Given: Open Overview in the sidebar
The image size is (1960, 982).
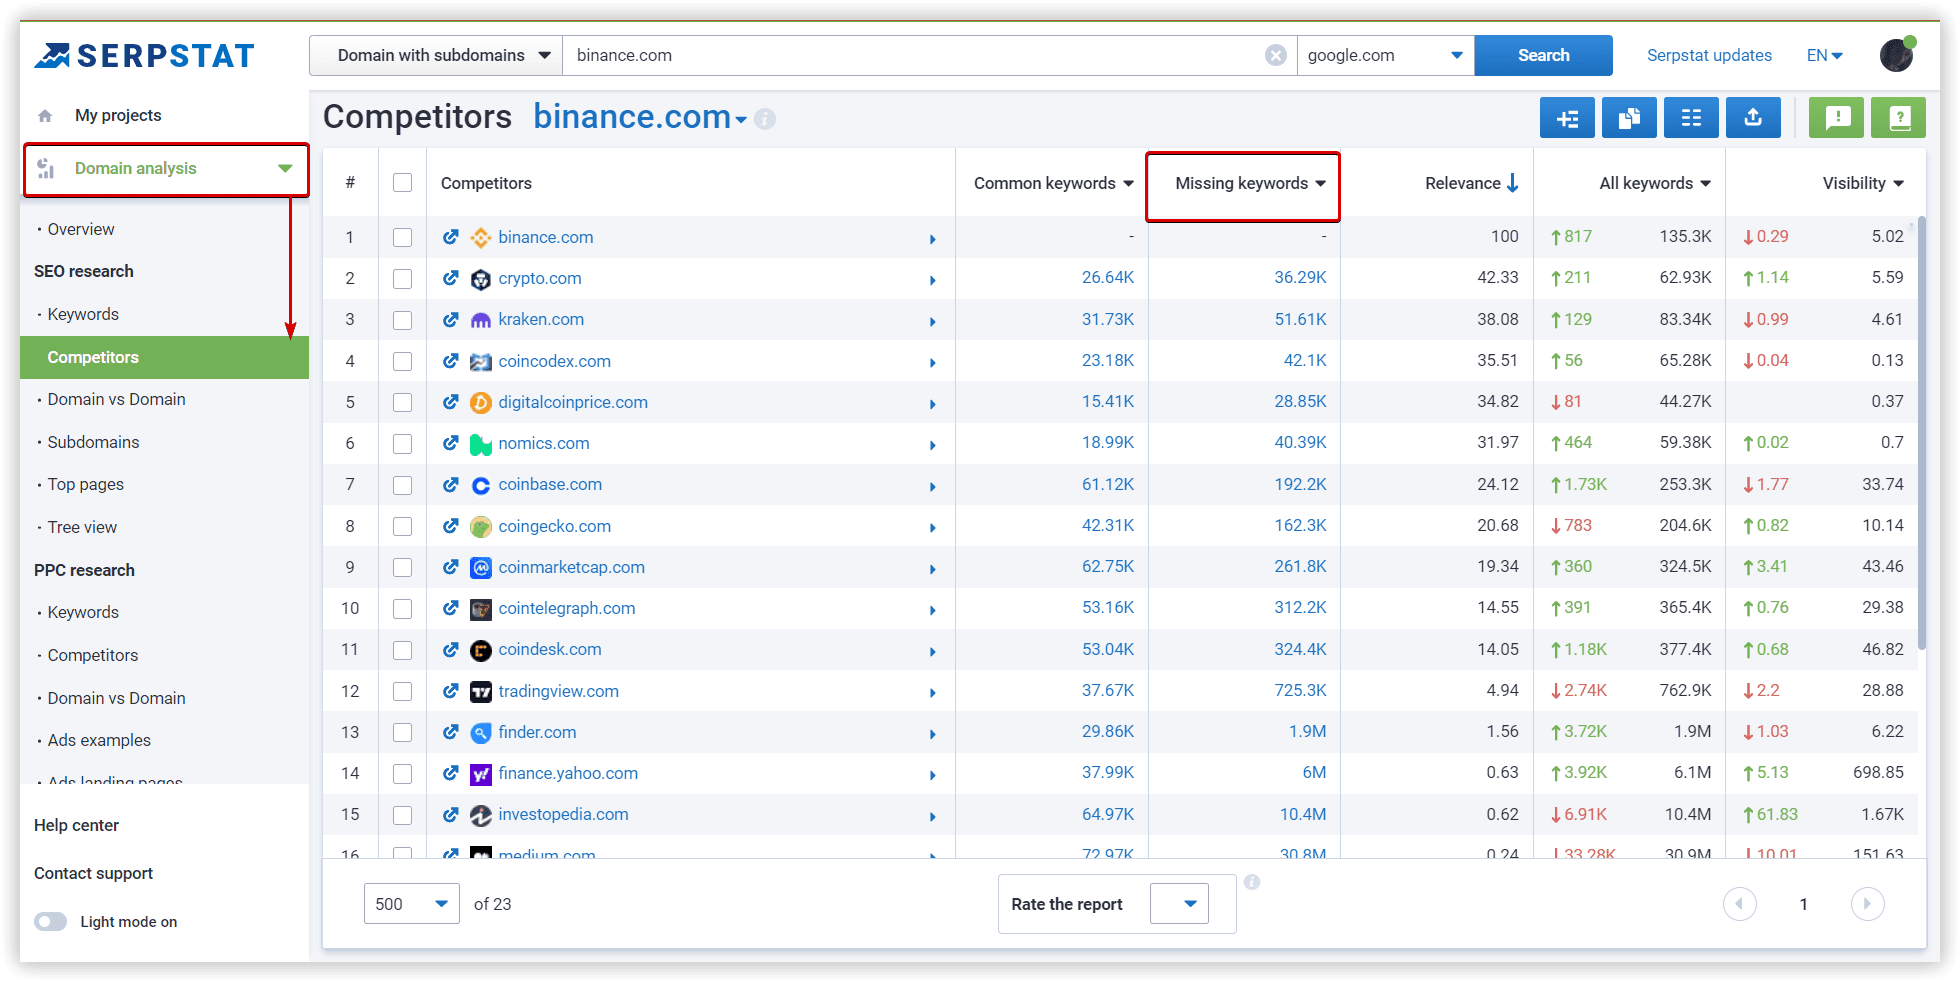Looking at the screenshot, I should click(x=81, y=229).
